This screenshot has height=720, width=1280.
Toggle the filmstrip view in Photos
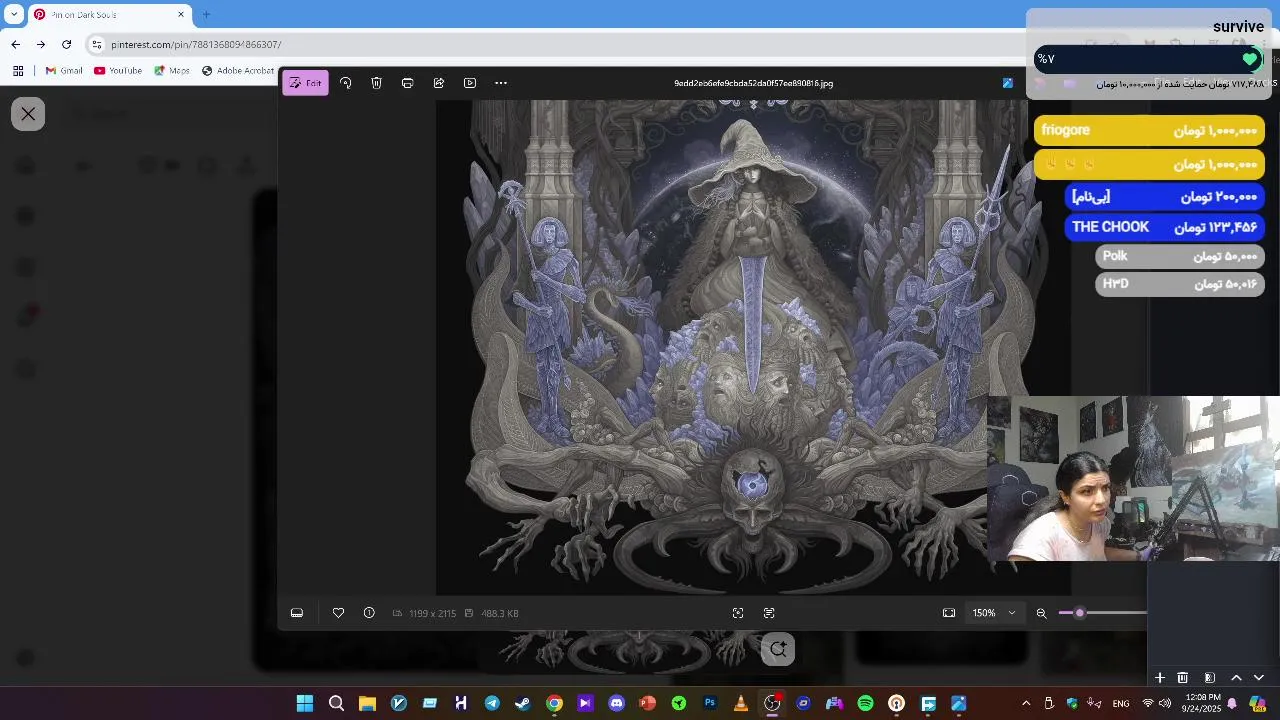pos(297,613)
